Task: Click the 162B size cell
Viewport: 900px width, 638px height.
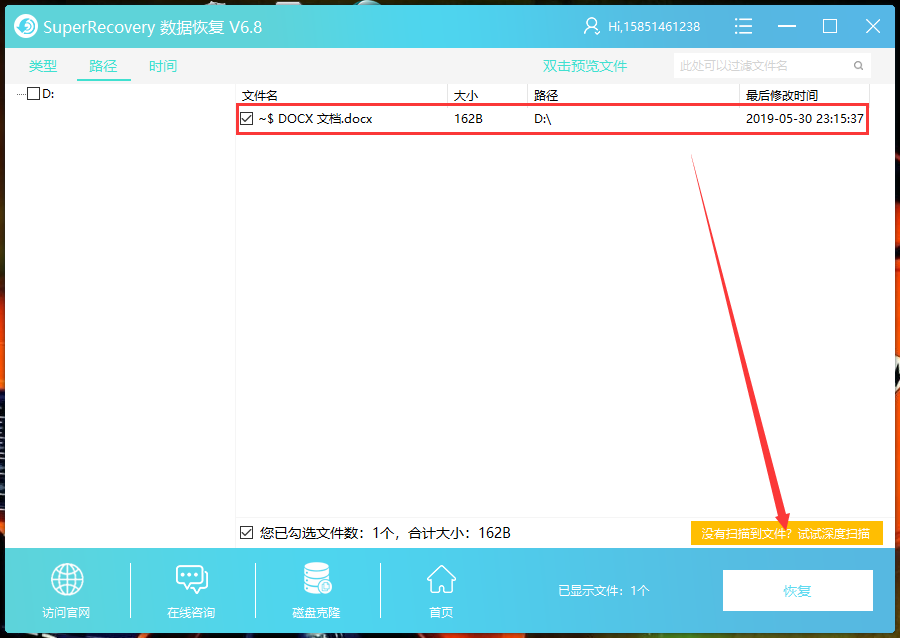Action: click(x=468, y=119)
